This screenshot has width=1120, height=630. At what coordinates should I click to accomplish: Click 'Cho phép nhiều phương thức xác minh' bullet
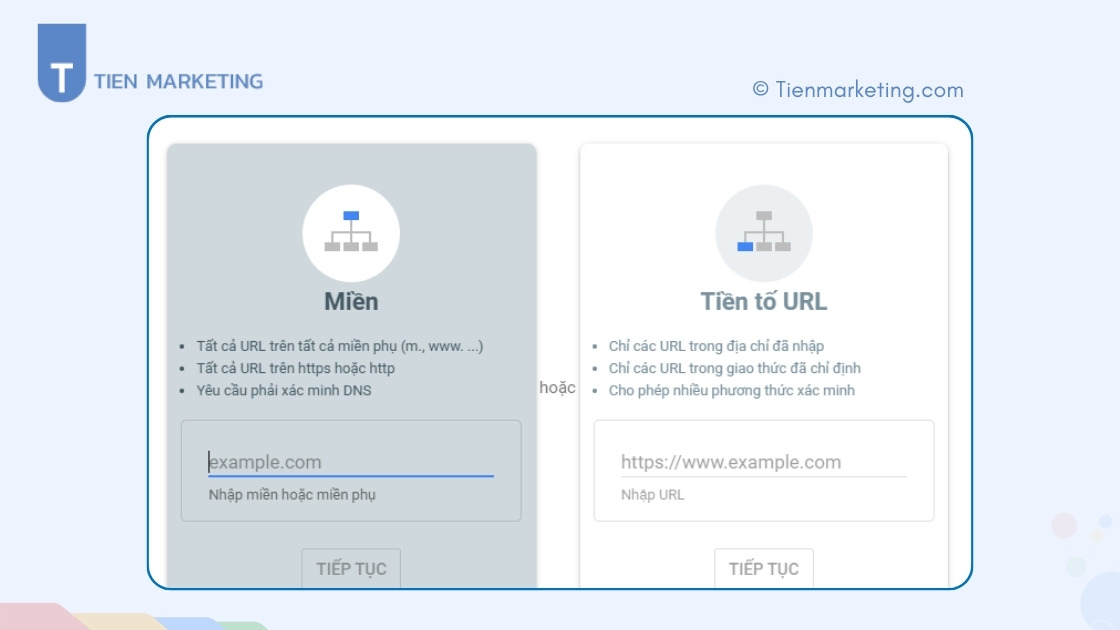click(x=731, y=390)
